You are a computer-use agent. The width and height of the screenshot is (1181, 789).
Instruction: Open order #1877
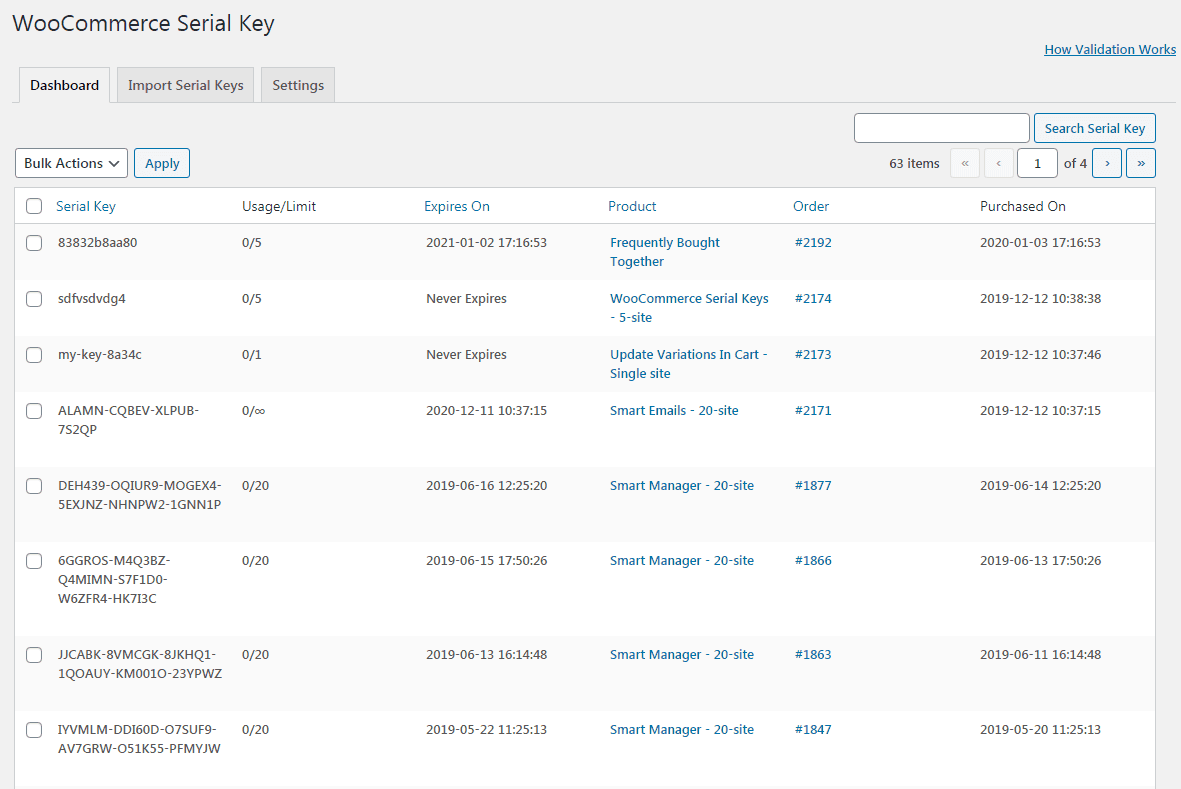point(813,486)
